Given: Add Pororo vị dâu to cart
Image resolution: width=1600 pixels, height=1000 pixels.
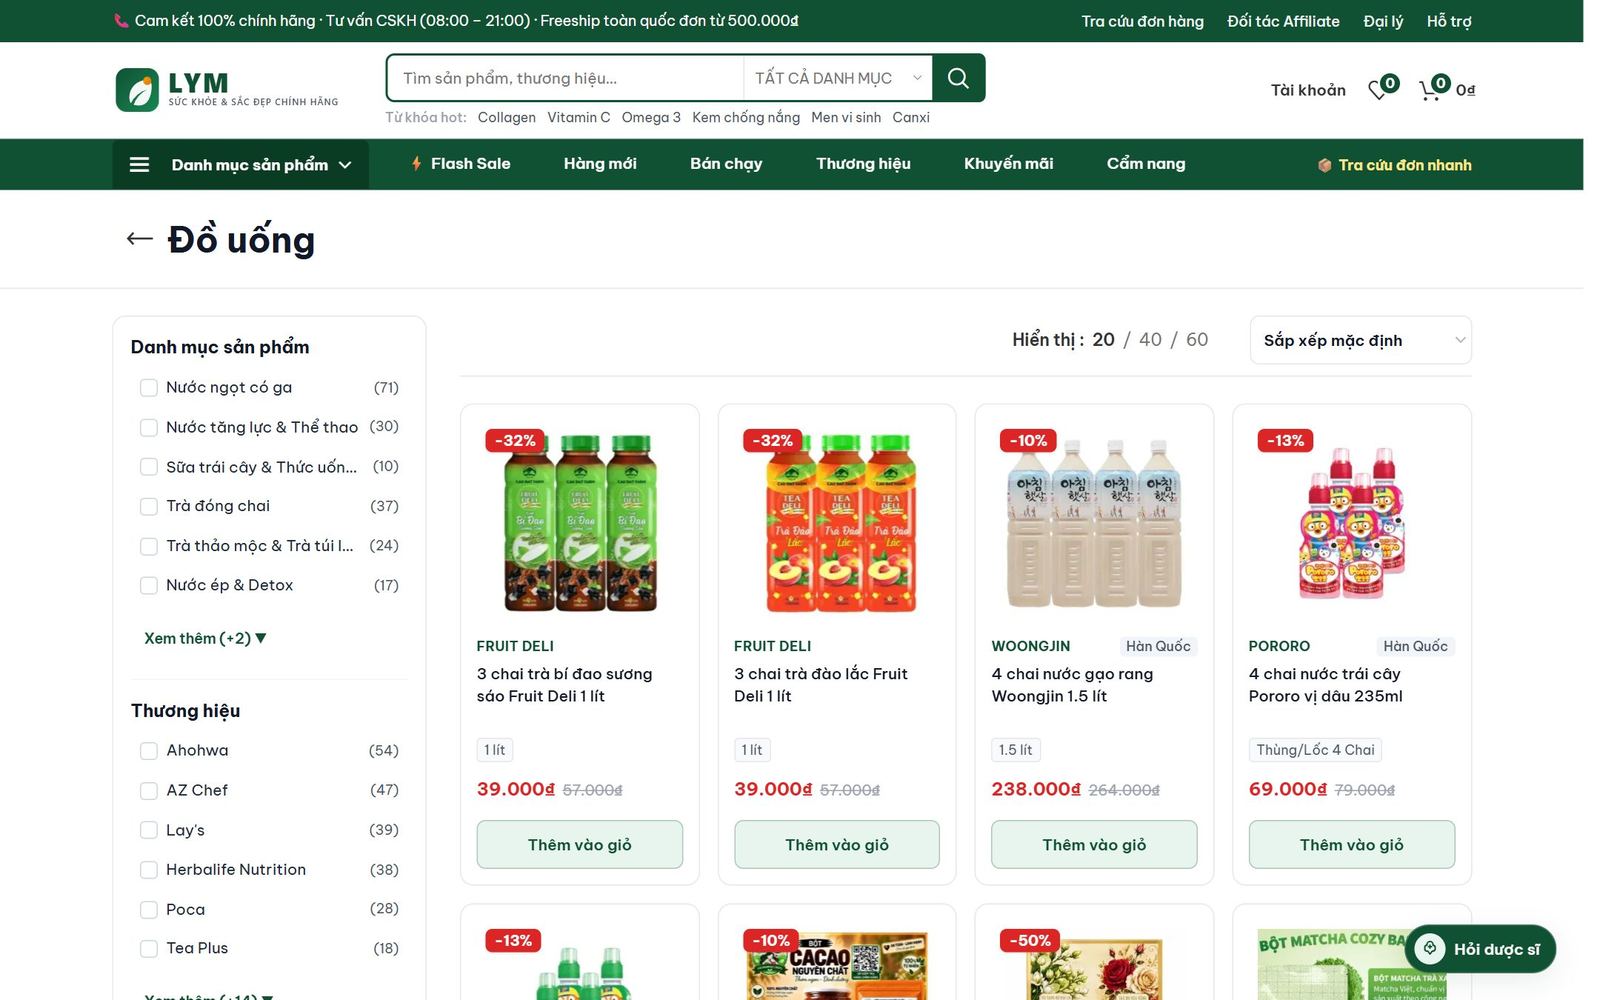Looking at the screenshot, I should pos(1352,845).
